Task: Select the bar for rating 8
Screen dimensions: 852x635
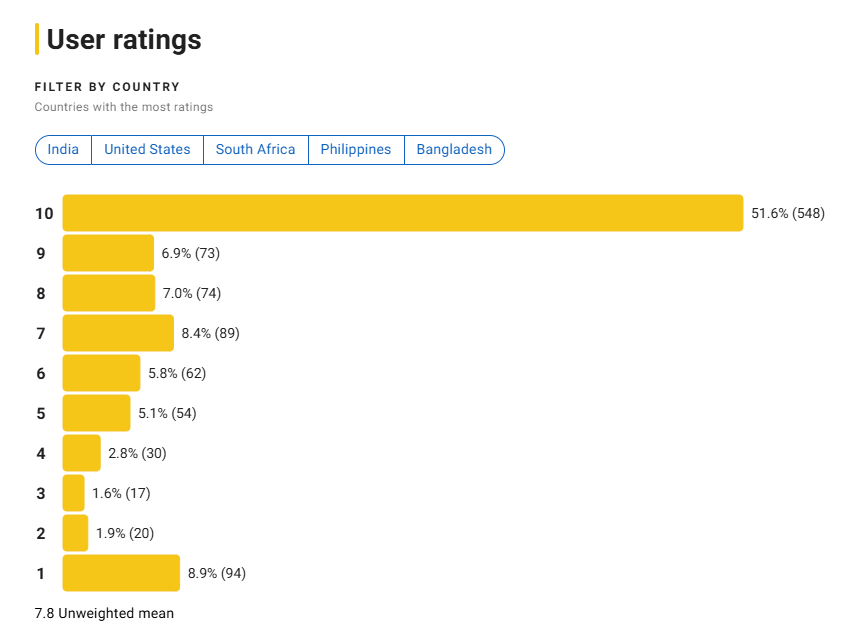Action: pos(109,293)
